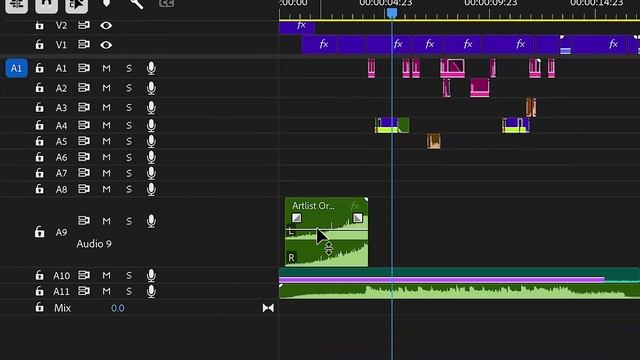640x360 pixels.
Task: Toggle lock on track A4
Action: coord(39,125)
